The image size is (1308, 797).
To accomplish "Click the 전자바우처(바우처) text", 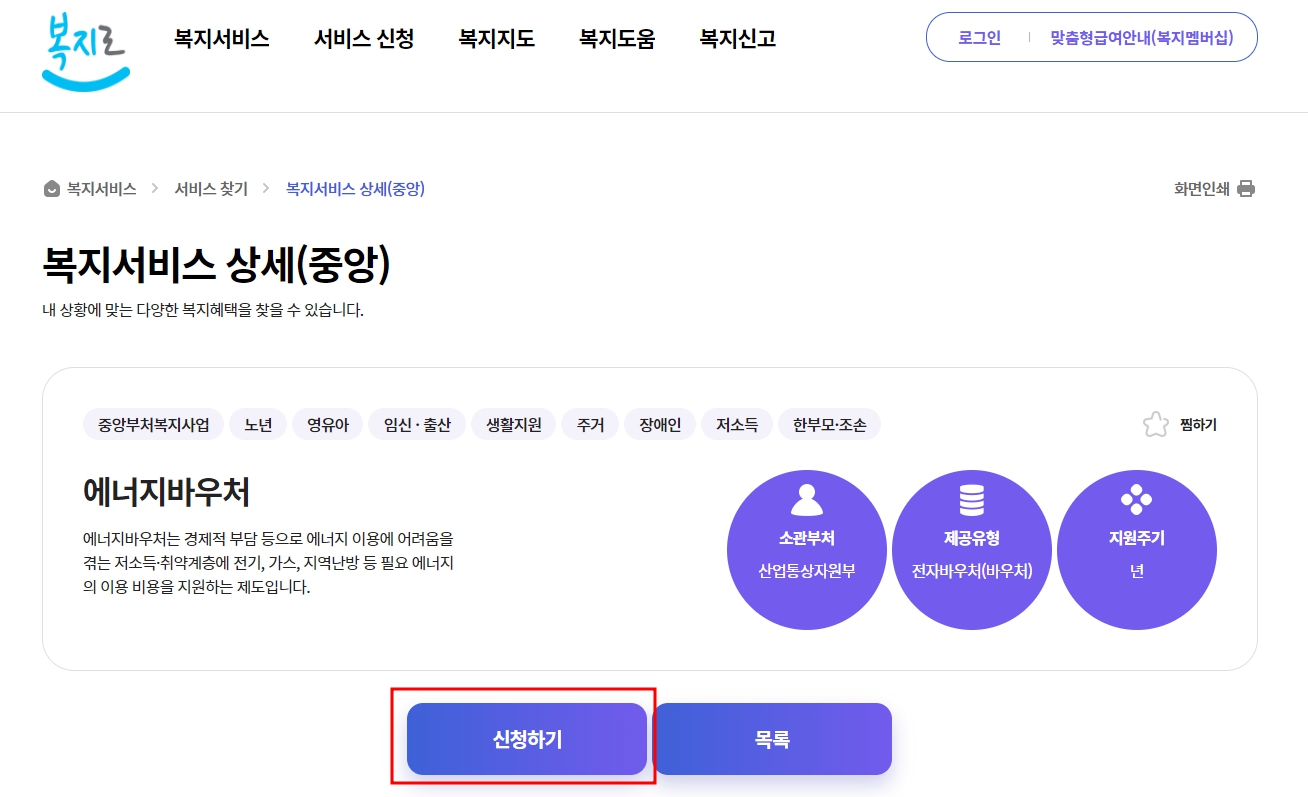I will 971,571.
